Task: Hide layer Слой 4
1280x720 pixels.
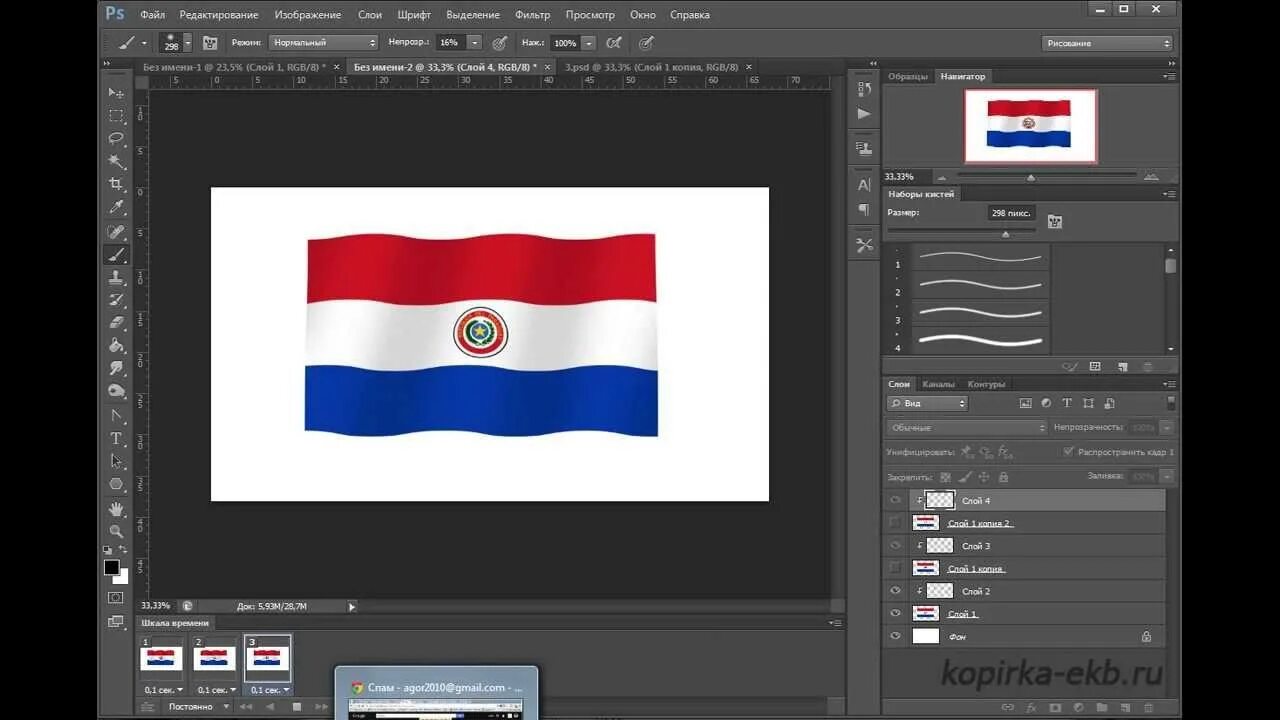Action: (895, 500)
